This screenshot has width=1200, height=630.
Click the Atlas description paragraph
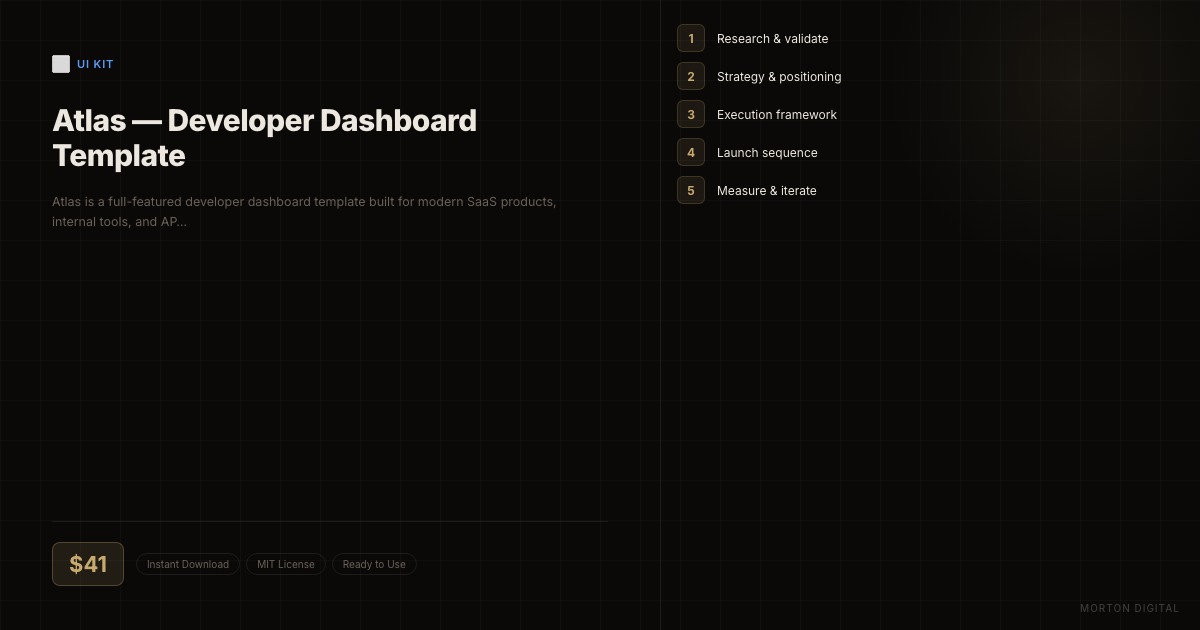304,211
